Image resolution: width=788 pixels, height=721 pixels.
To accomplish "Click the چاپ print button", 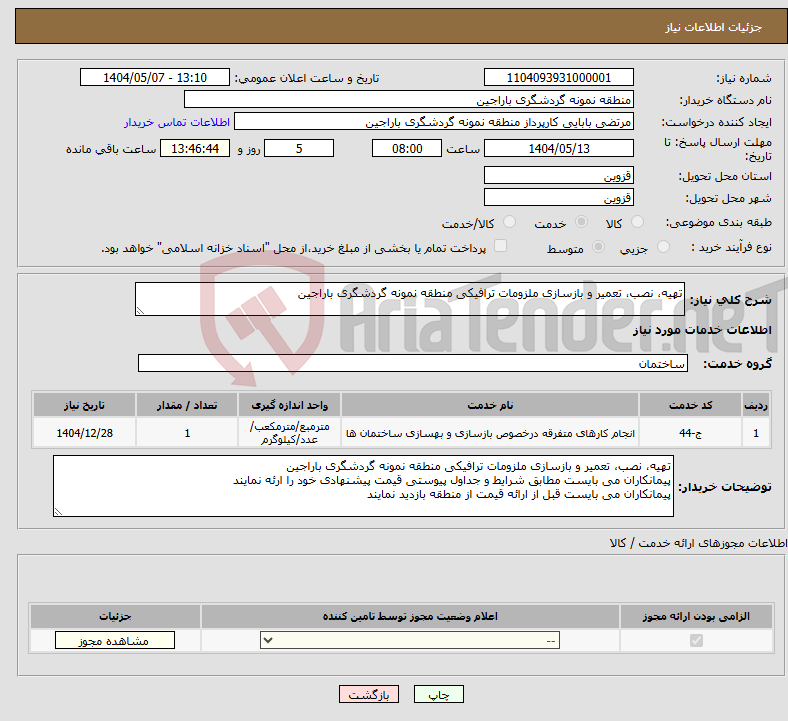I will click(x=439, y=694).
